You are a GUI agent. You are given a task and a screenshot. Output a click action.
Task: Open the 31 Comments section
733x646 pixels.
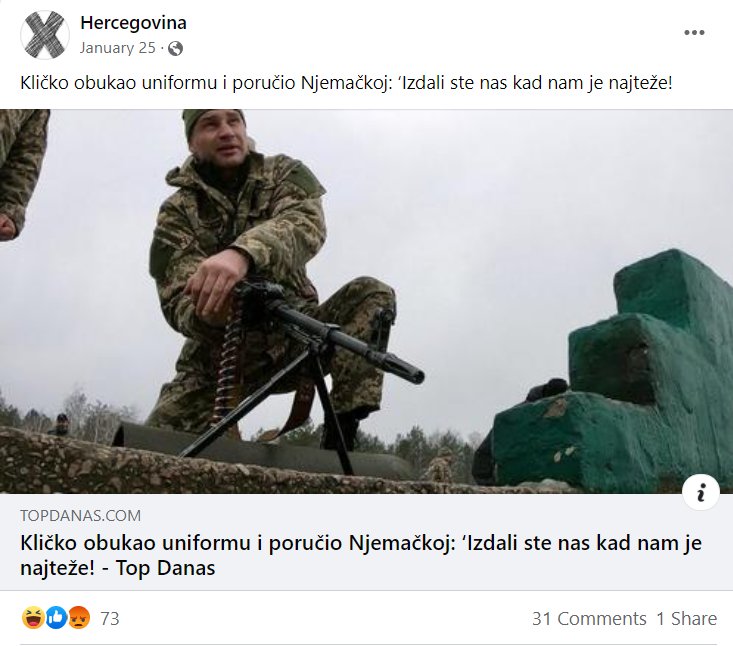point(589,618)
